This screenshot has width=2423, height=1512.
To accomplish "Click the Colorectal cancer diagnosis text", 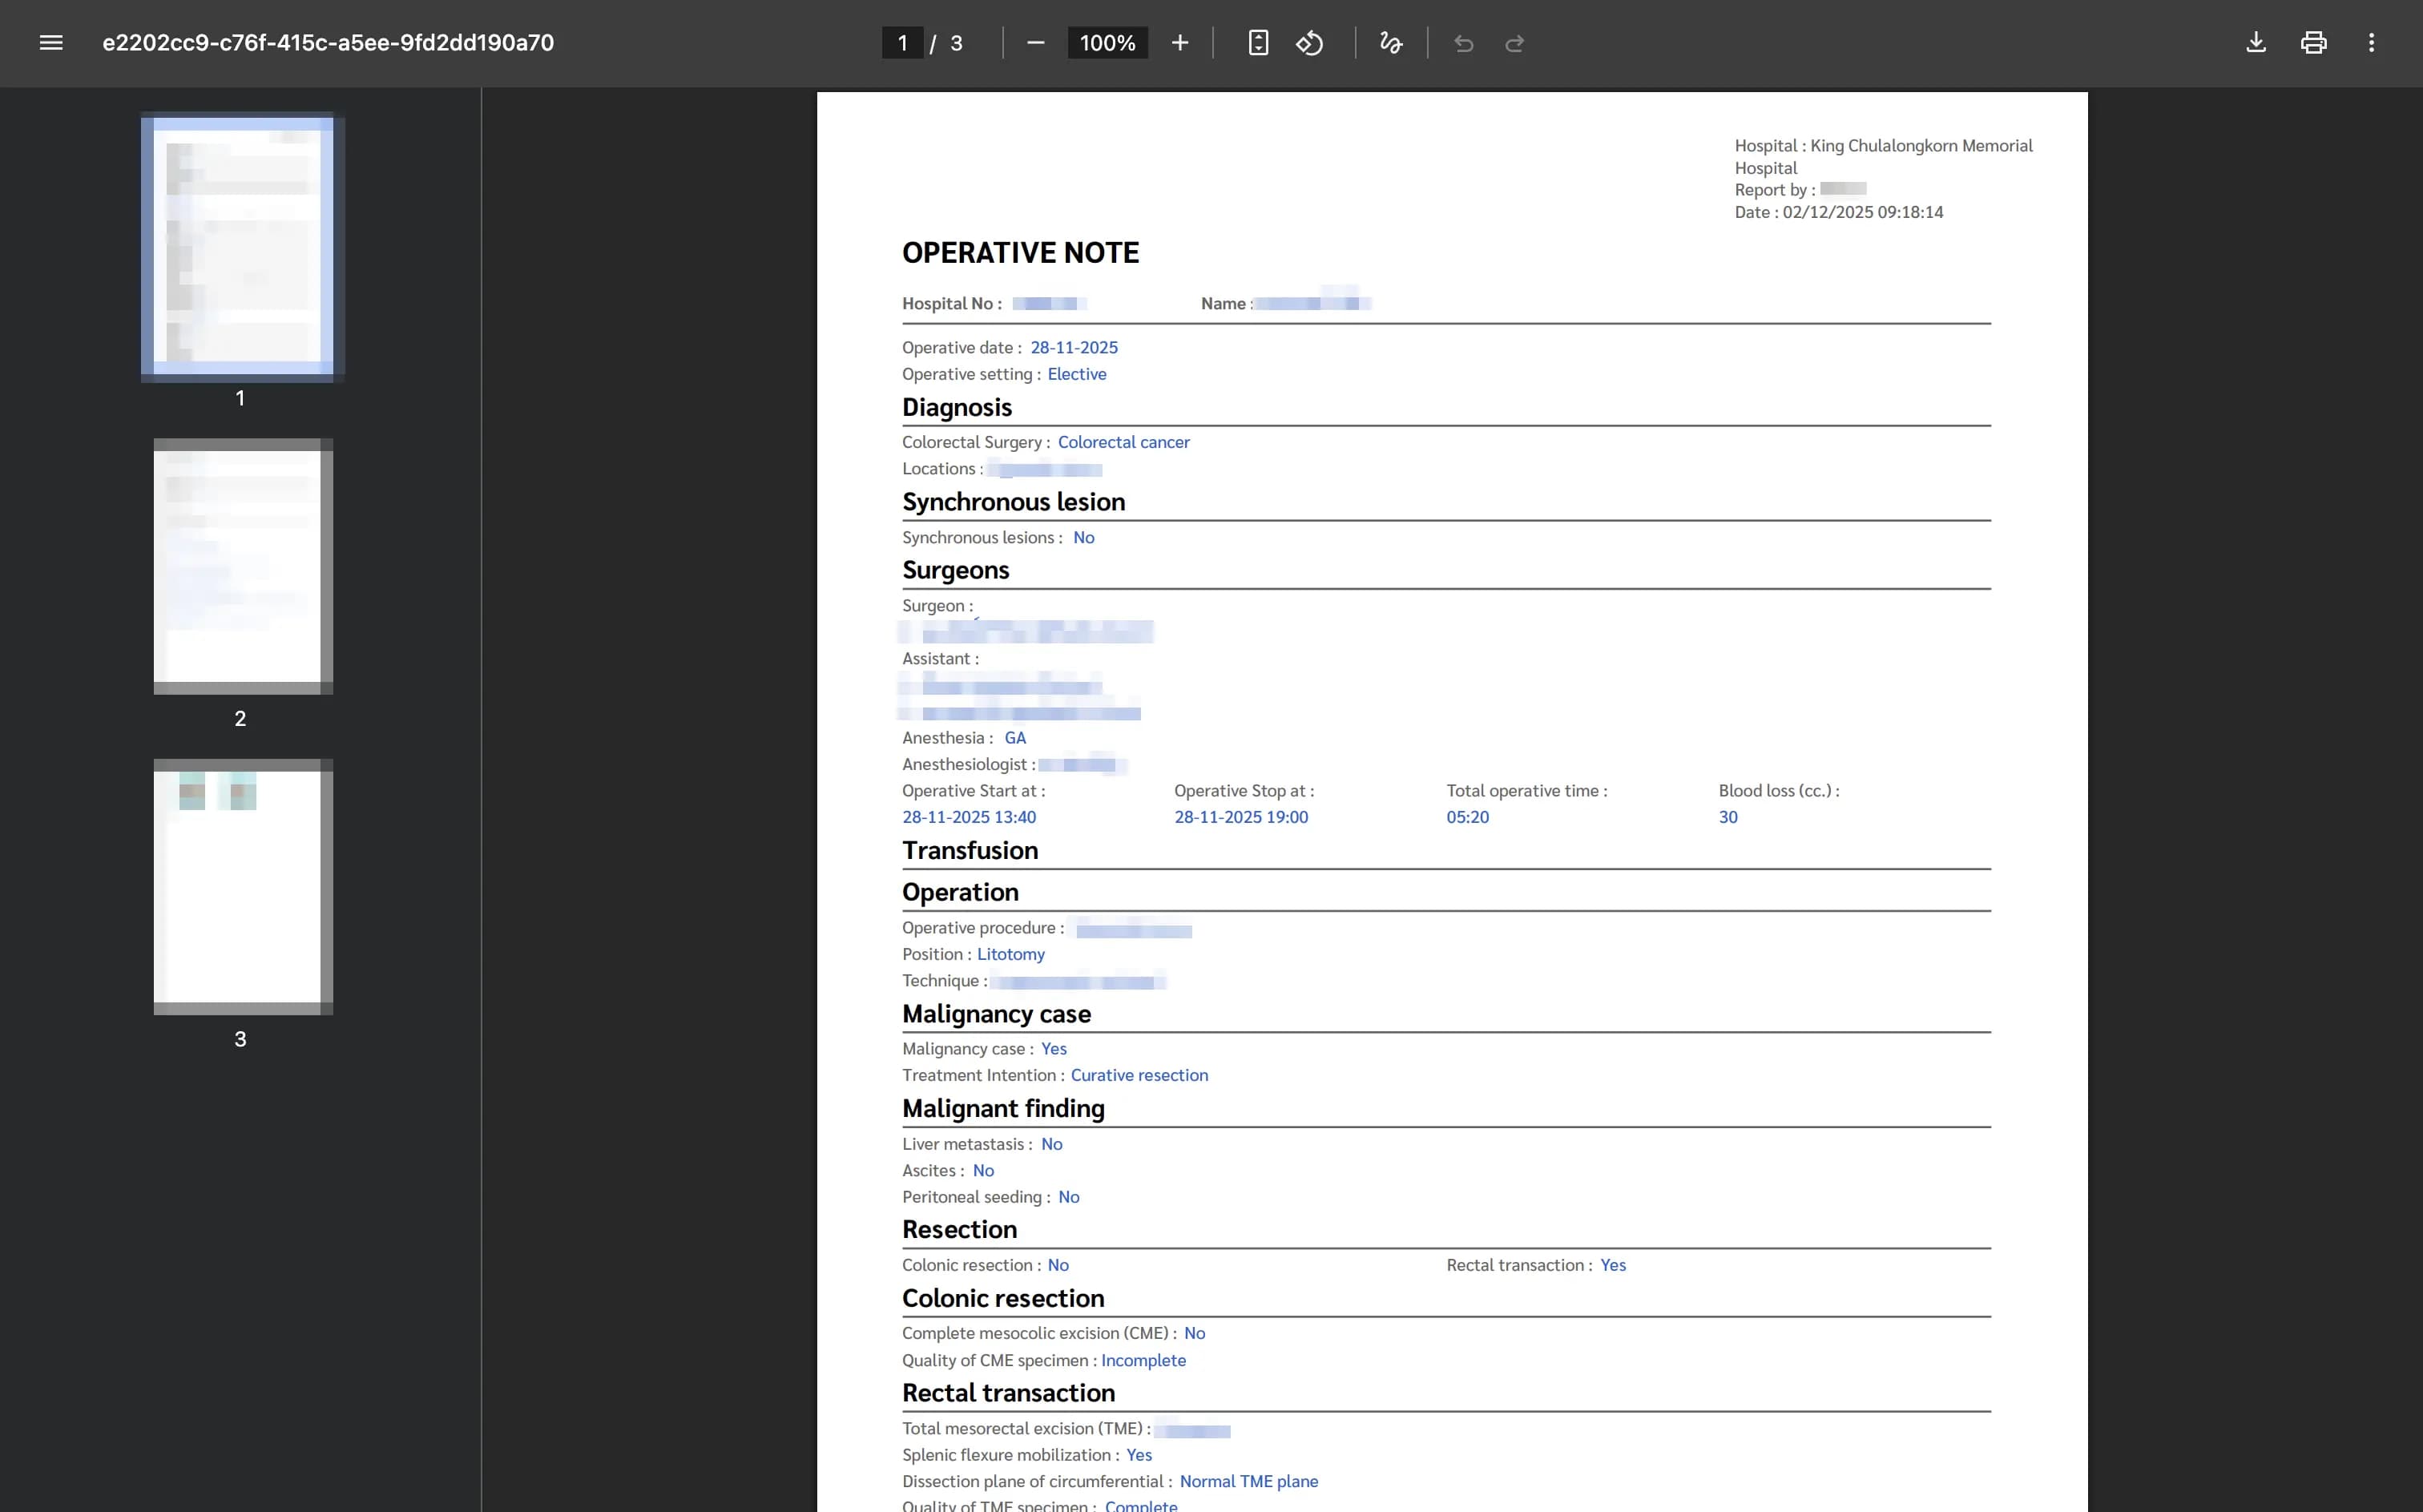I will [x=1123, y=442].
